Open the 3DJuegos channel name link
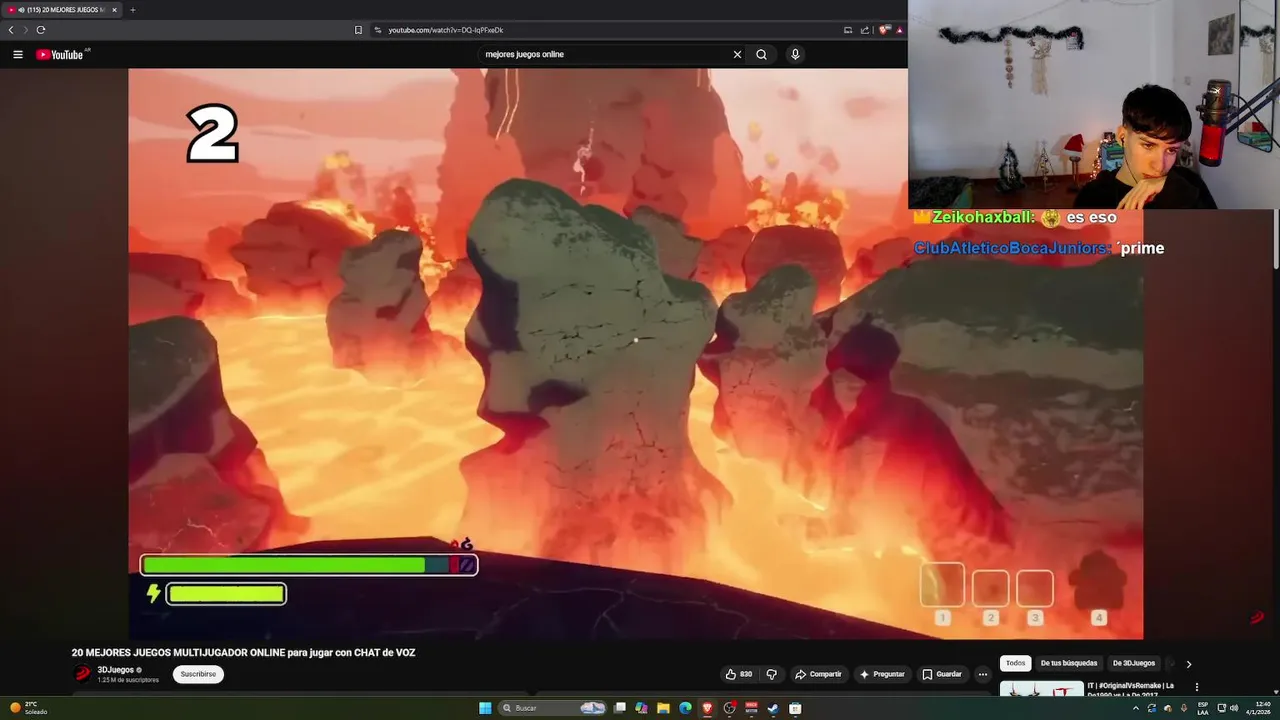 point(115,670)
